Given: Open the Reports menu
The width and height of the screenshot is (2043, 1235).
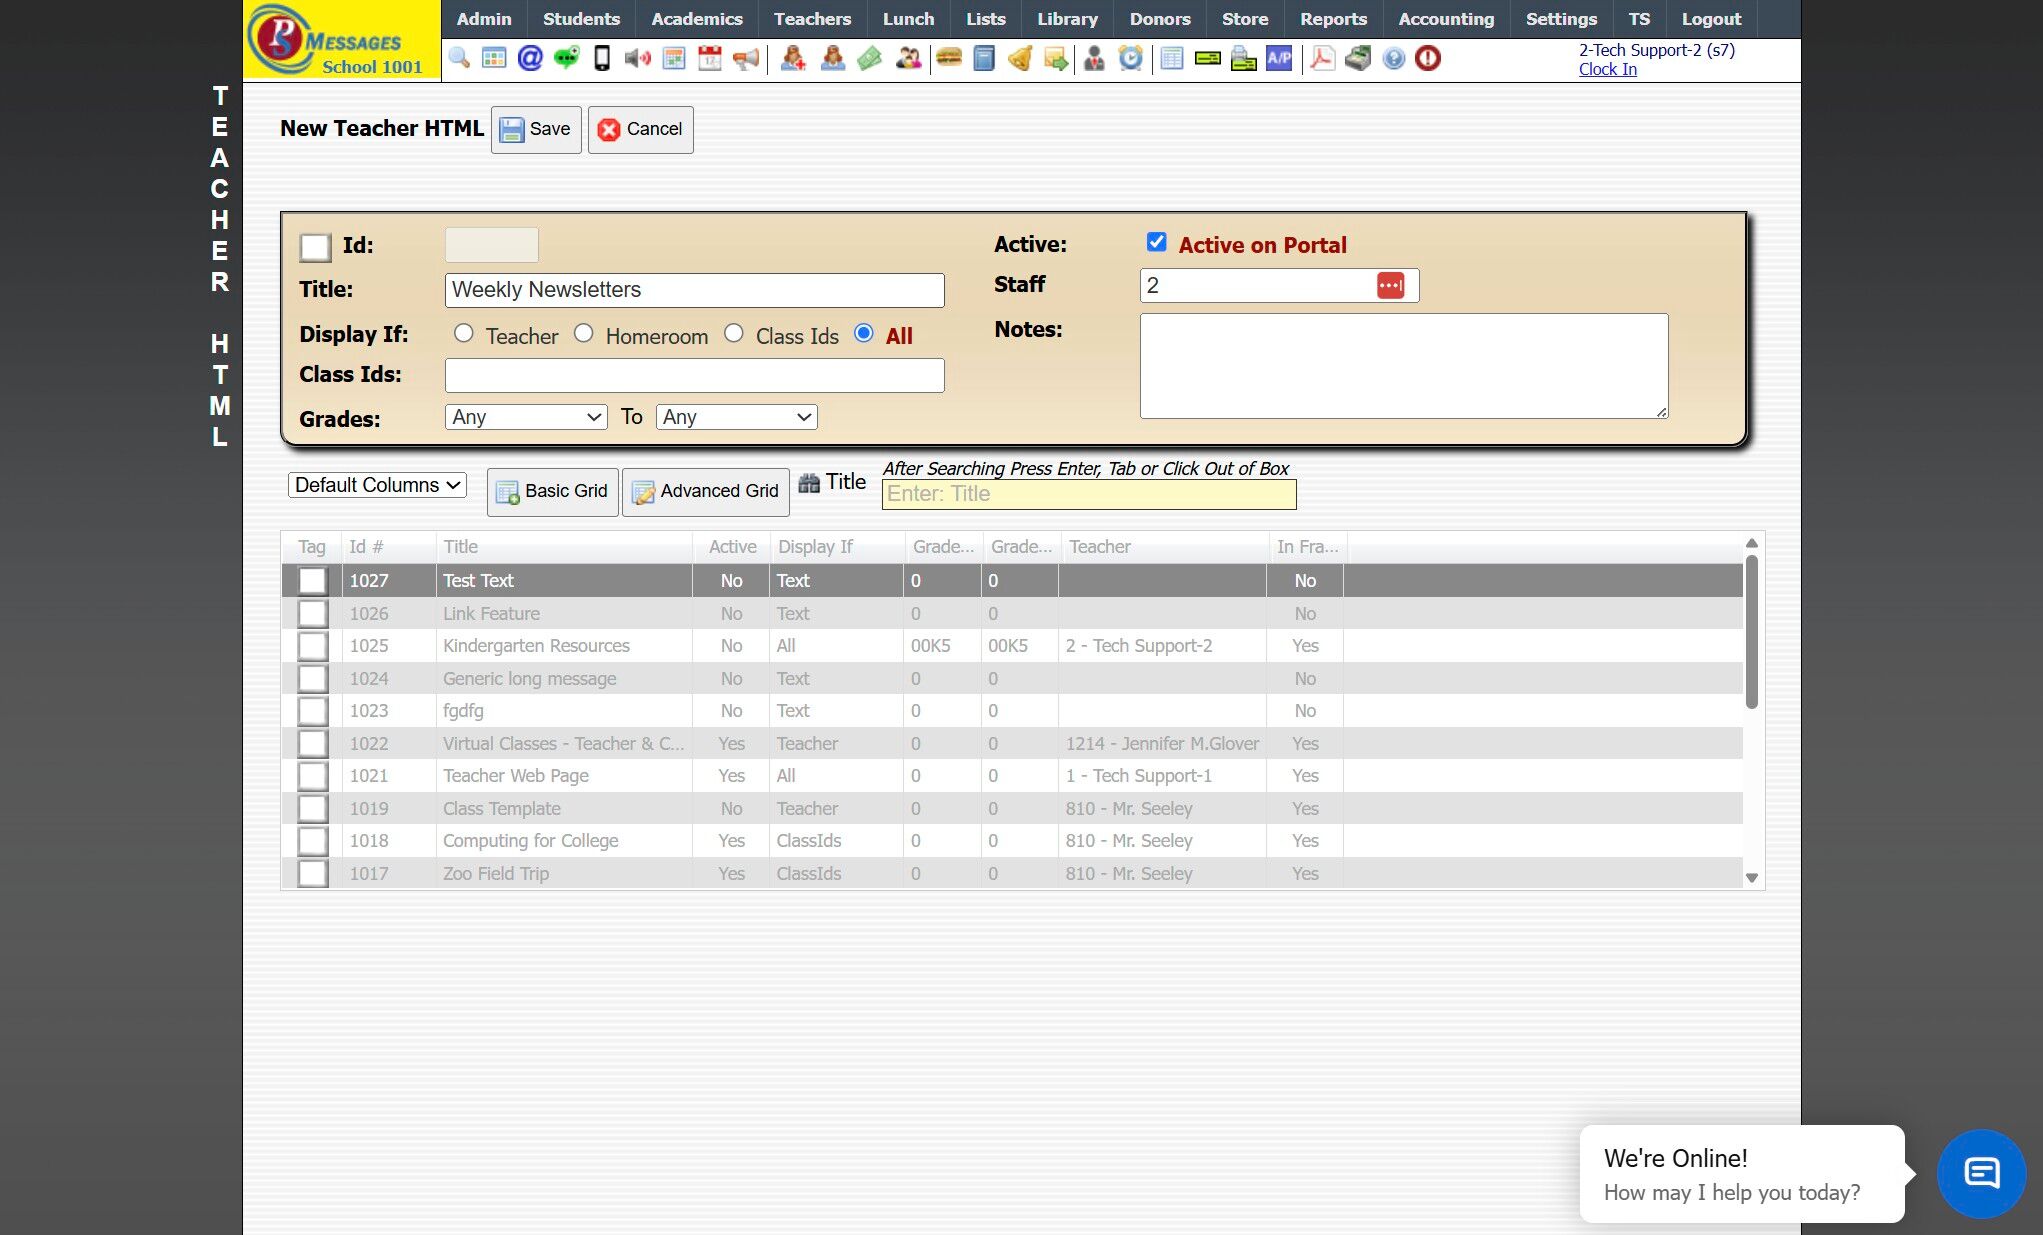Looking at the screenshot, I should (1332, 19).
